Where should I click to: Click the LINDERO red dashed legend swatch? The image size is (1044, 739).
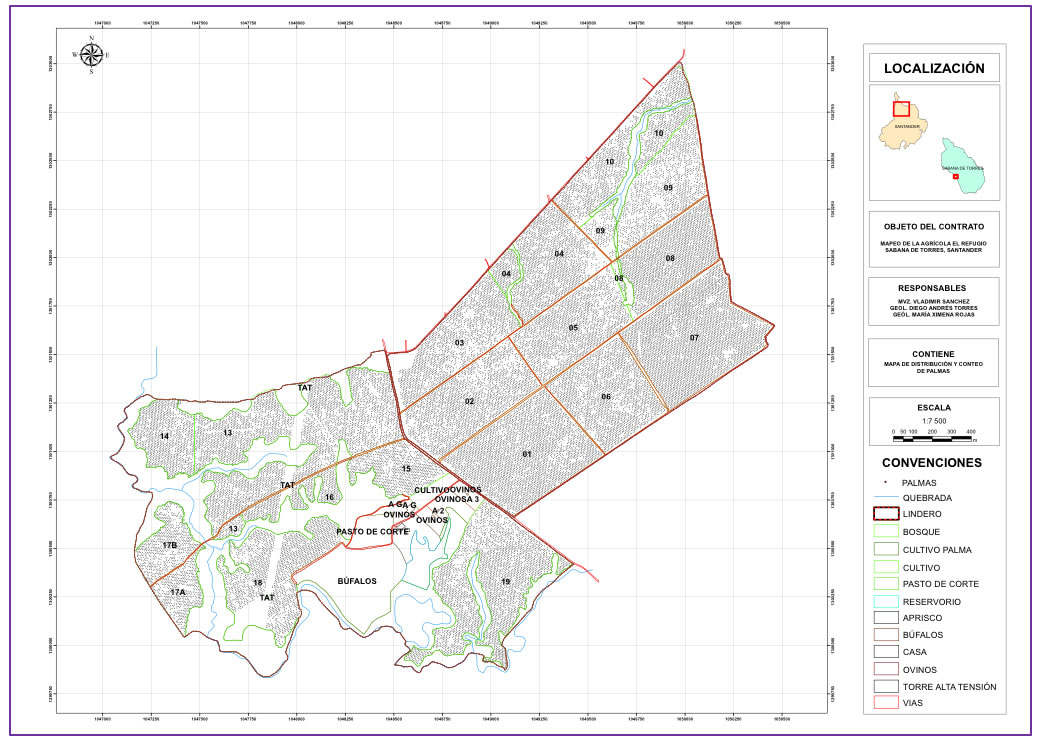886,513
